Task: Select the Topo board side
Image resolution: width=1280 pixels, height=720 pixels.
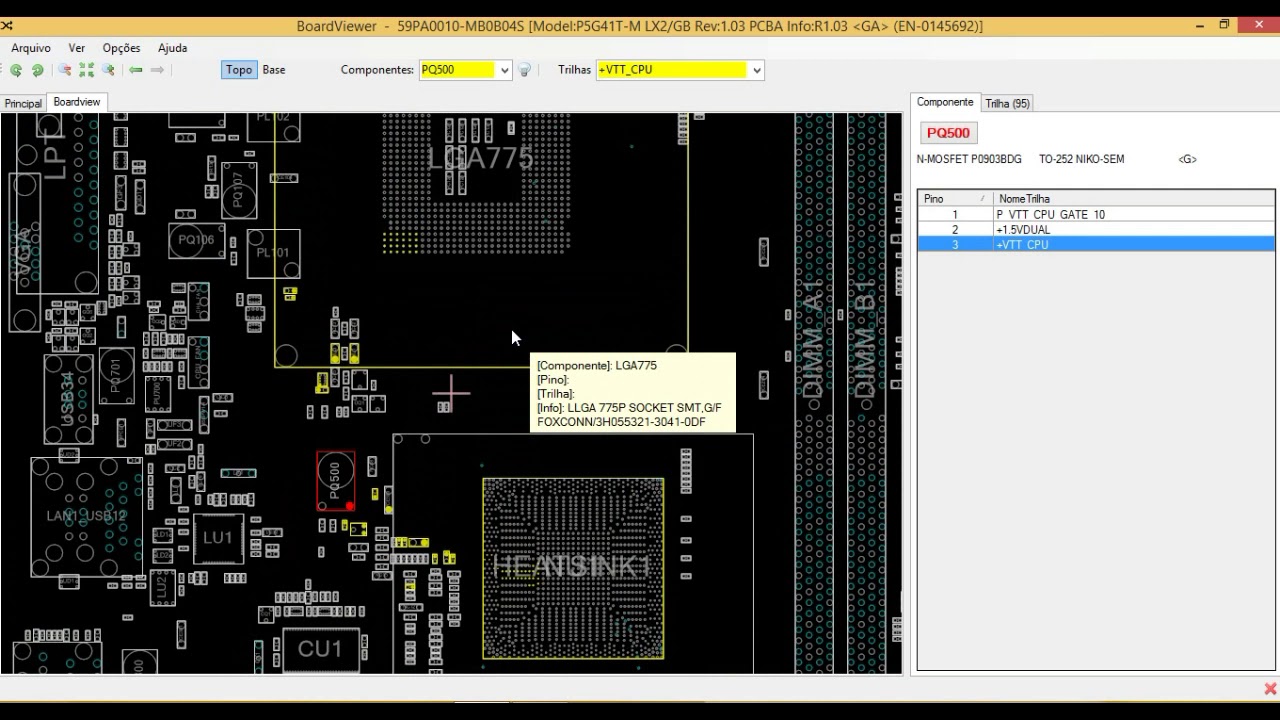Action: (239, 70)
